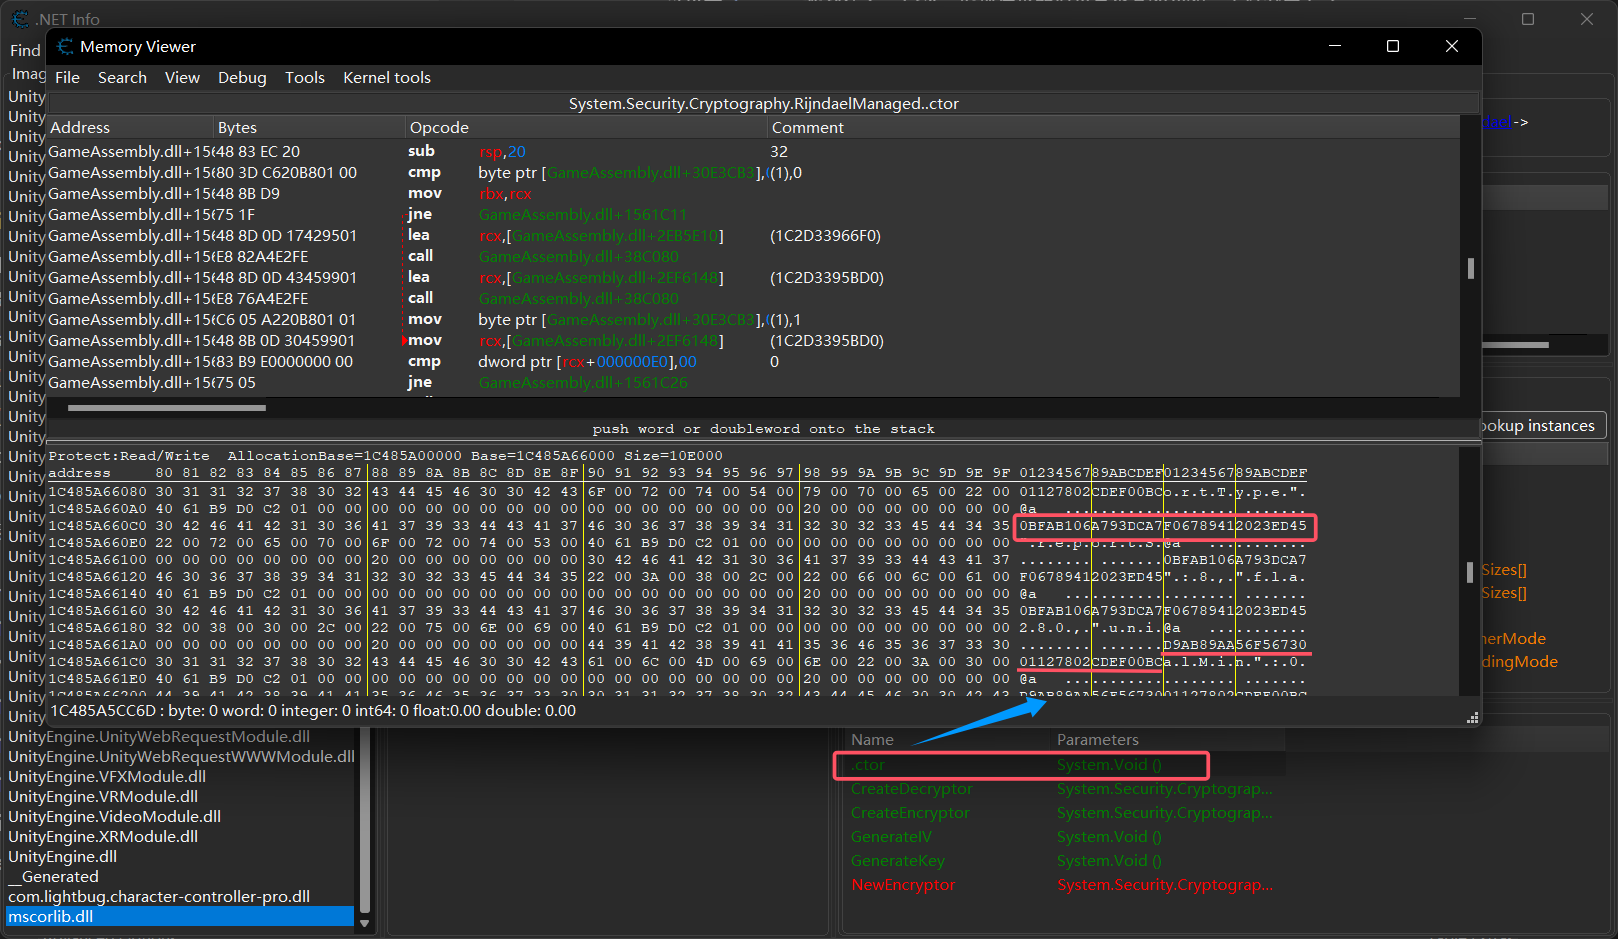Click the disassembler vertical scrollbar thumb
Viewport: 1618px width, 939px height.
pyautogui.click(x=1470, y=269)
